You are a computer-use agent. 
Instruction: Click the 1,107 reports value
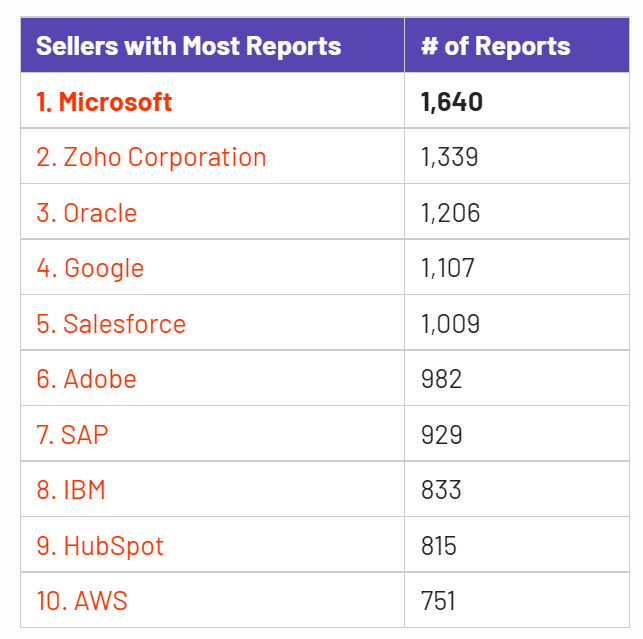(x=448, y=269)
